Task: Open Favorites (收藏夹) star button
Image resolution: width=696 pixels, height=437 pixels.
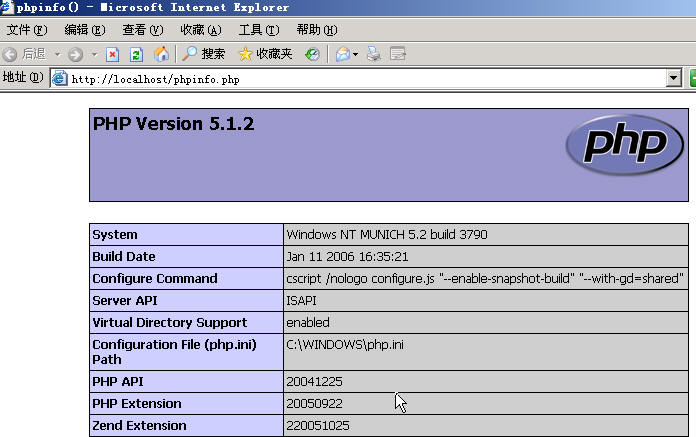Action: coord(265,54)
